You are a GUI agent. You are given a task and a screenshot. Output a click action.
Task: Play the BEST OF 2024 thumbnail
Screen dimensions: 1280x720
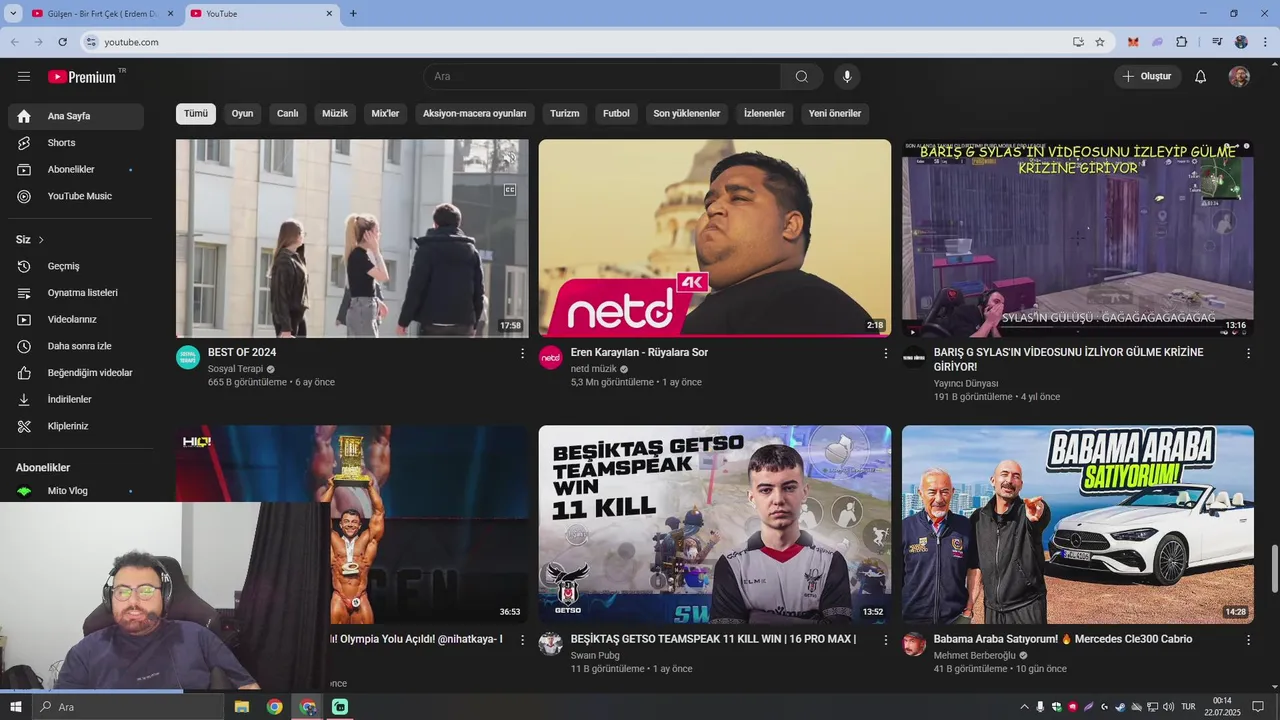(352, 238)
